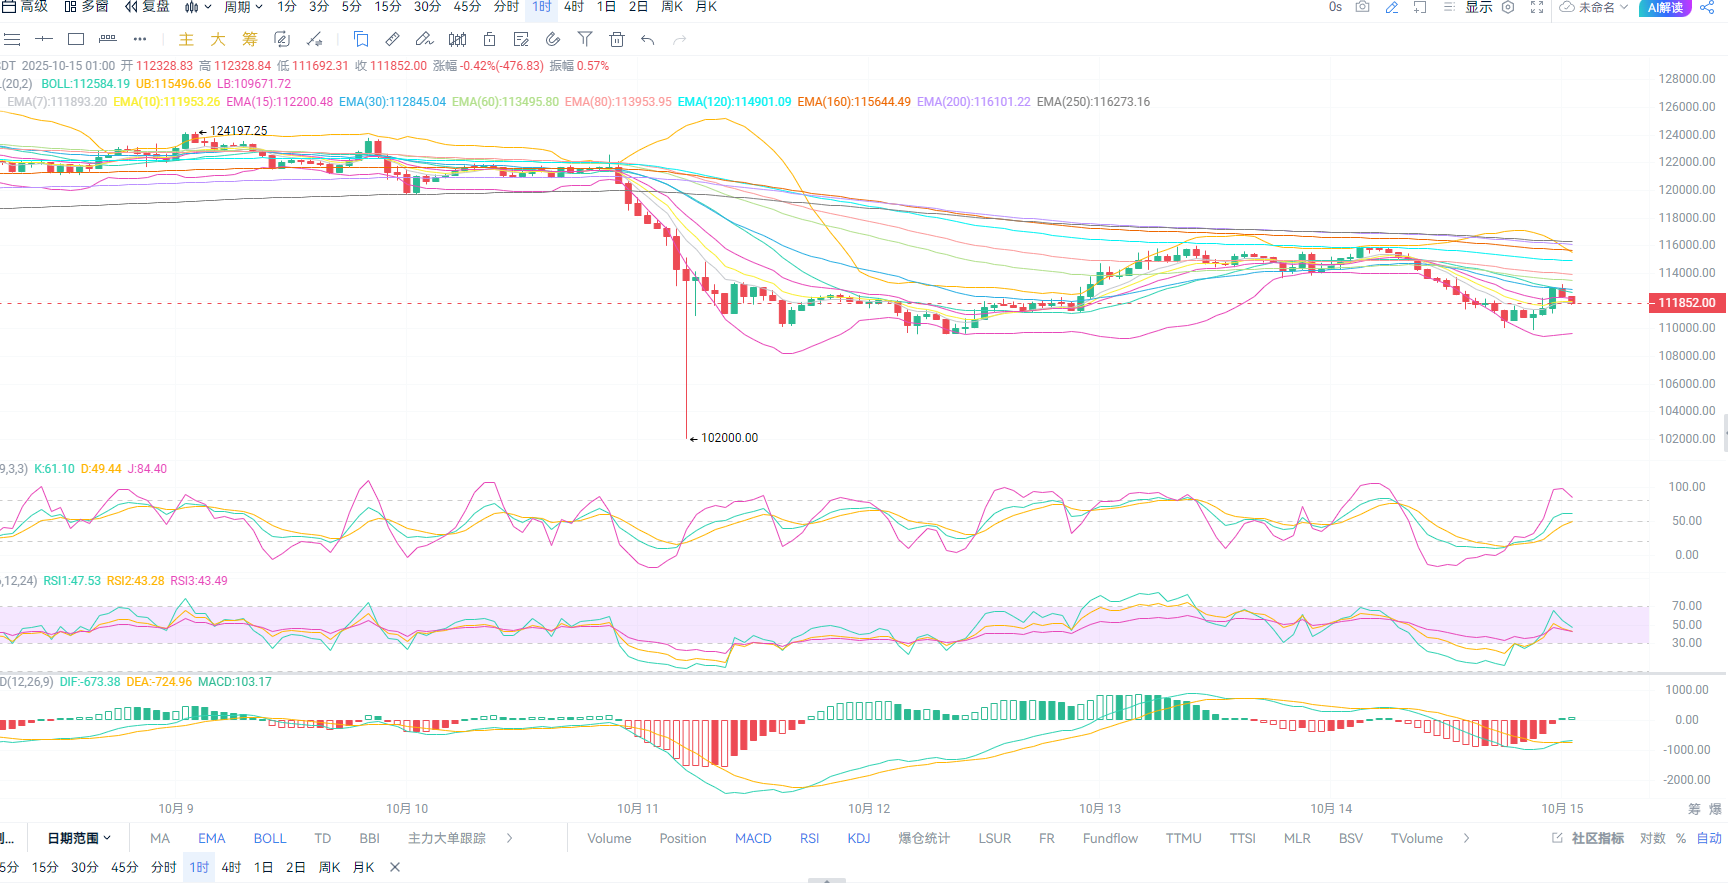Screen dimensions: 1728x883
Task: Click the trash delete drawings icon
Action: [617, 40]
